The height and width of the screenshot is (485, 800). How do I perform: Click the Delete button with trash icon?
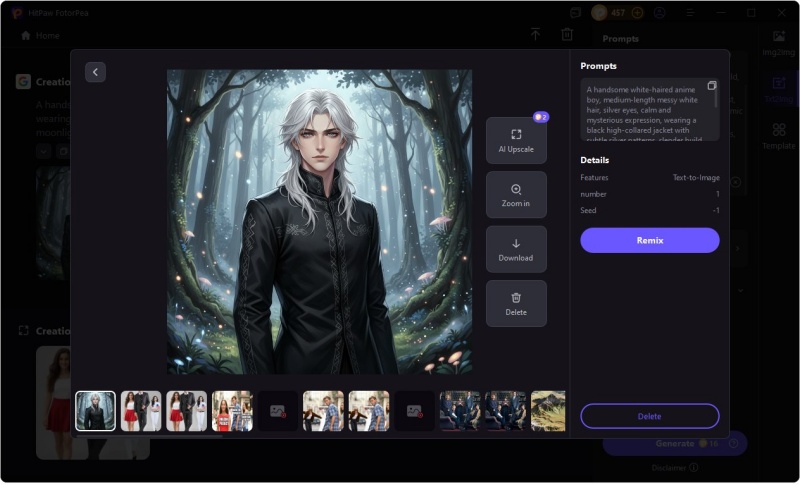point(516,303)
